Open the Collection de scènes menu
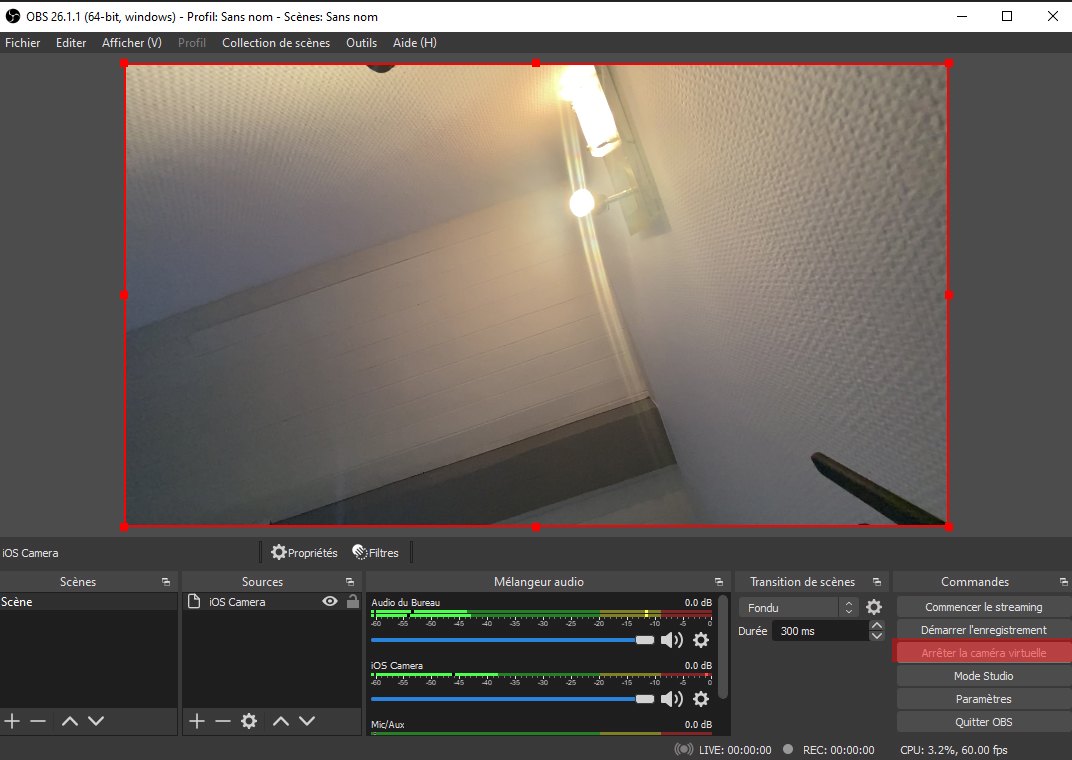 point(276,42)
